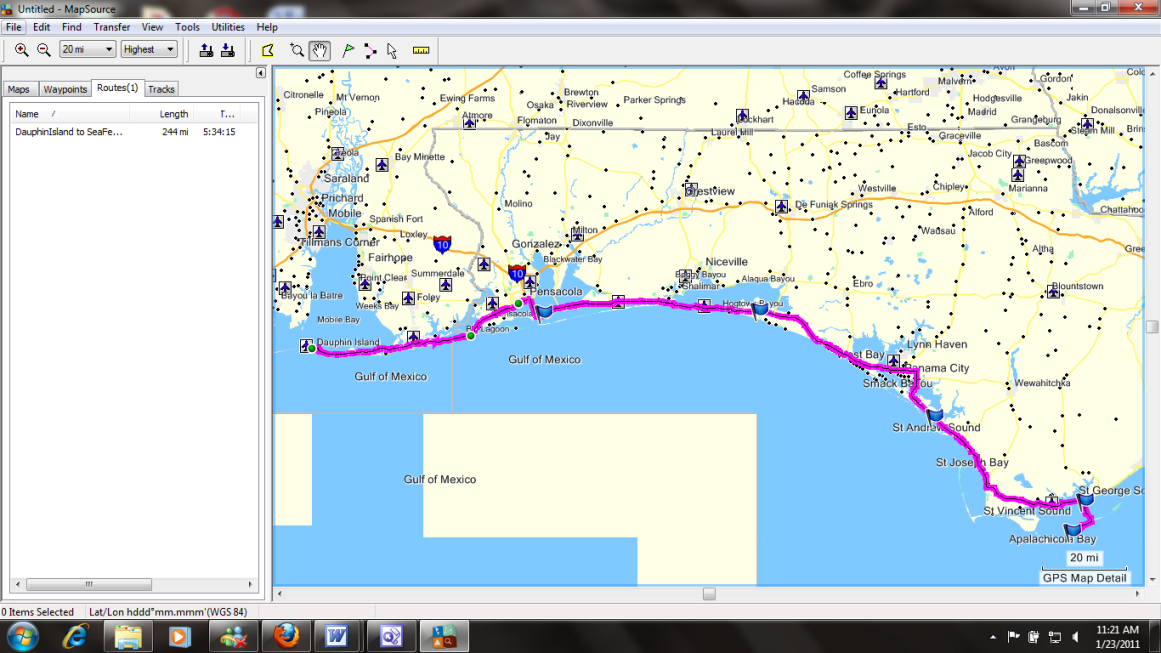Click the blue flag waypoint near Hogtown Bayou
Viewport: 1161px width, 653px height.
tap(760, 309)
